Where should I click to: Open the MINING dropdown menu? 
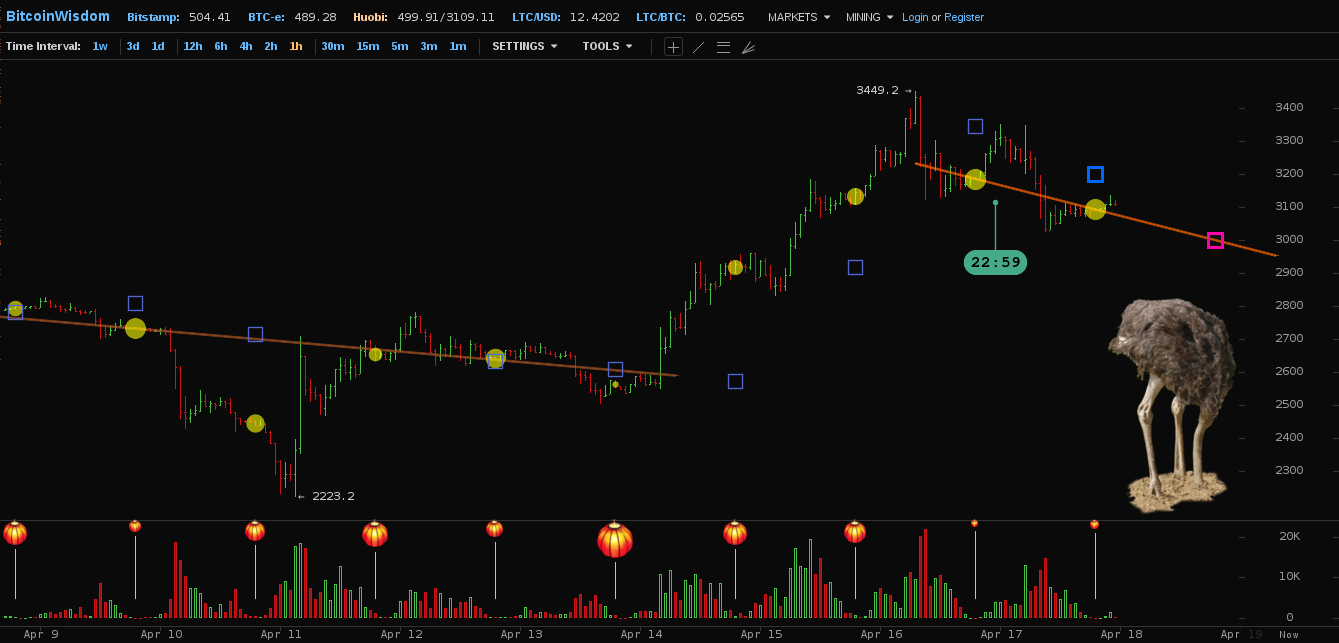pyautogui.click(x=869, y=17)
